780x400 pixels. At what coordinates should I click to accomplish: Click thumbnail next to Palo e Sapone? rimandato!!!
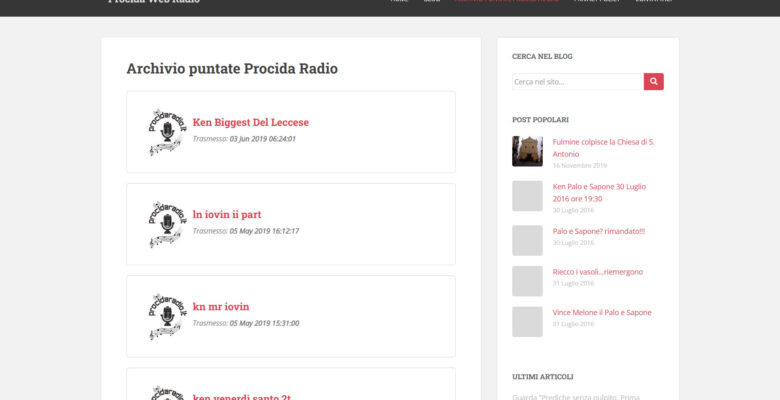[527, 240]
